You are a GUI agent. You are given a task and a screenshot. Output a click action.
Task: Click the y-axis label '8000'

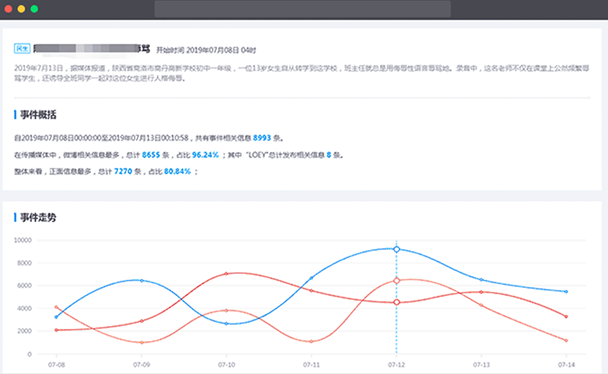[x=24, y=263]
